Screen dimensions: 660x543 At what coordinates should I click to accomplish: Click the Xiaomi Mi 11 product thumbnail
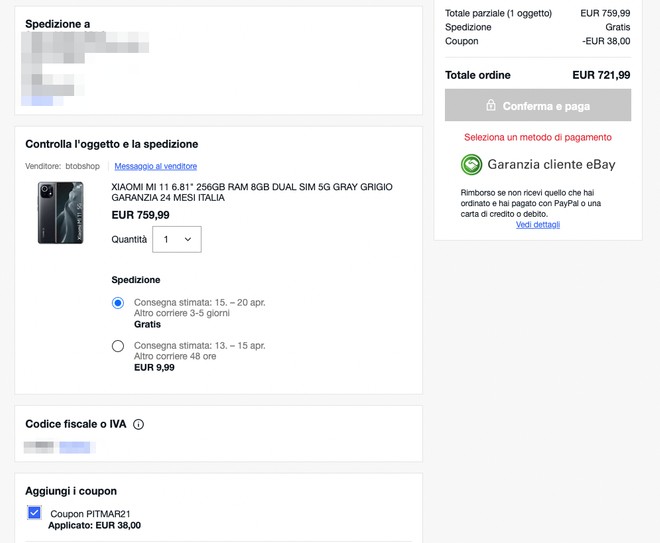61,212
